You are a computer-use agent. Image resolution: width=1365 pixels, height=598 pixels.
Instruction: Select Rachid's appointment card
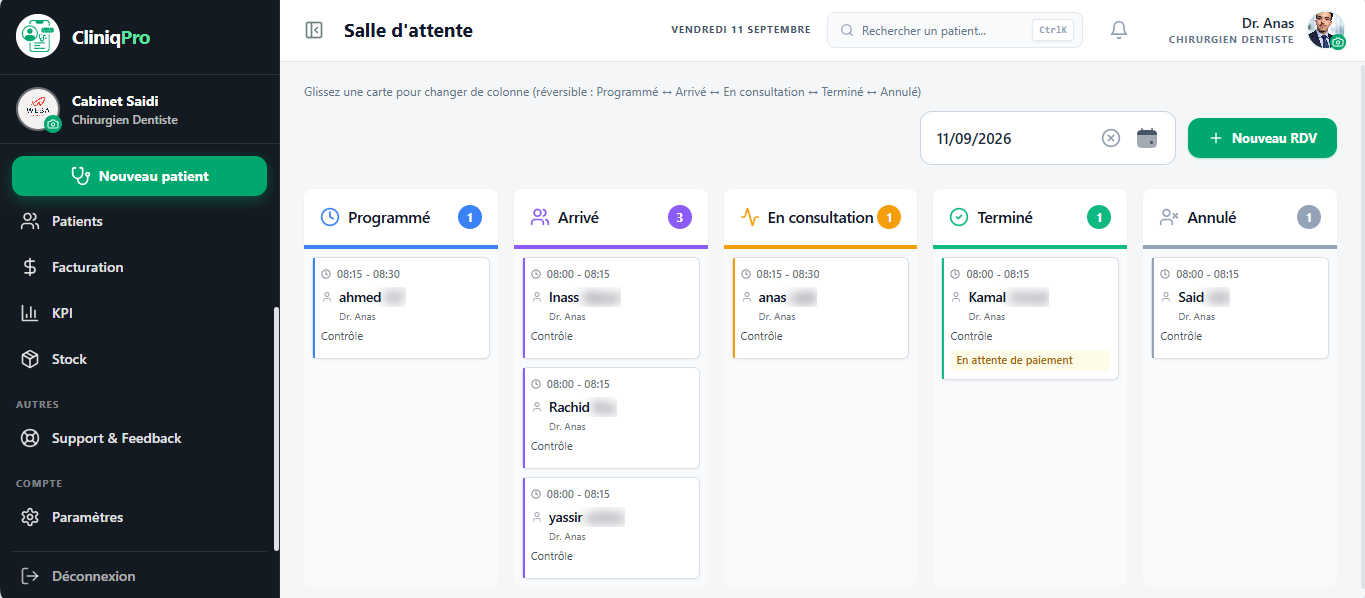(611, 418)
